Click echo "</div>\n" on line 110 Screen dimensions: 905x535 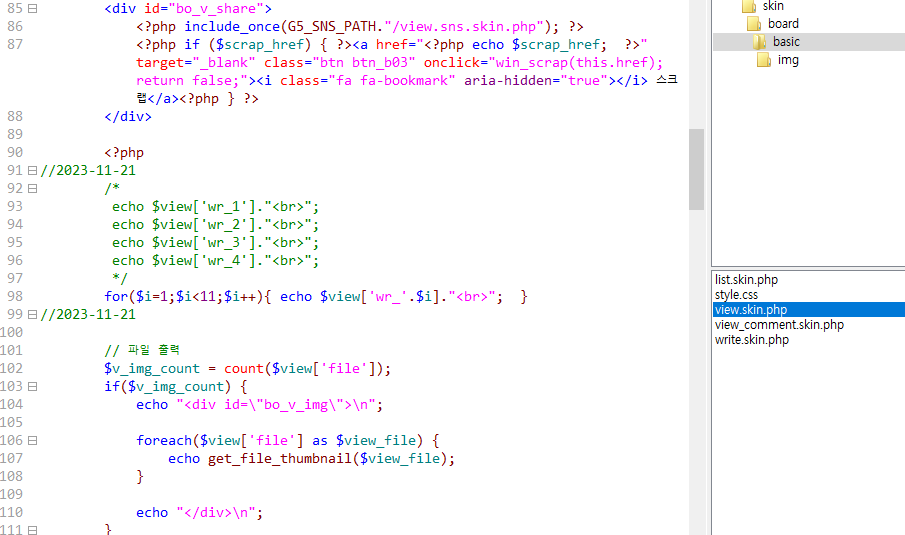200,512
